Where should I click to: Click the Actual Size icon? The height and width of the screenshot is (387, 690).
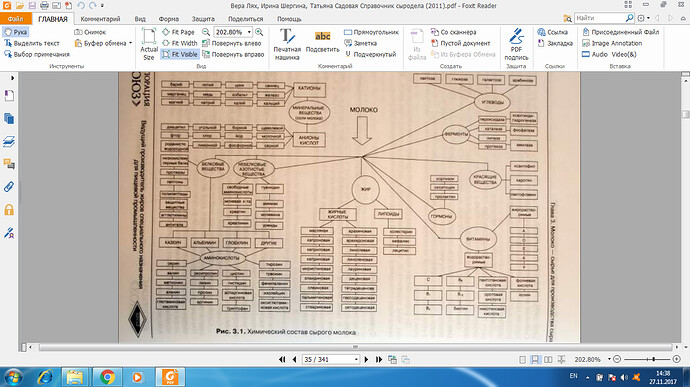(x=149, y=44)
